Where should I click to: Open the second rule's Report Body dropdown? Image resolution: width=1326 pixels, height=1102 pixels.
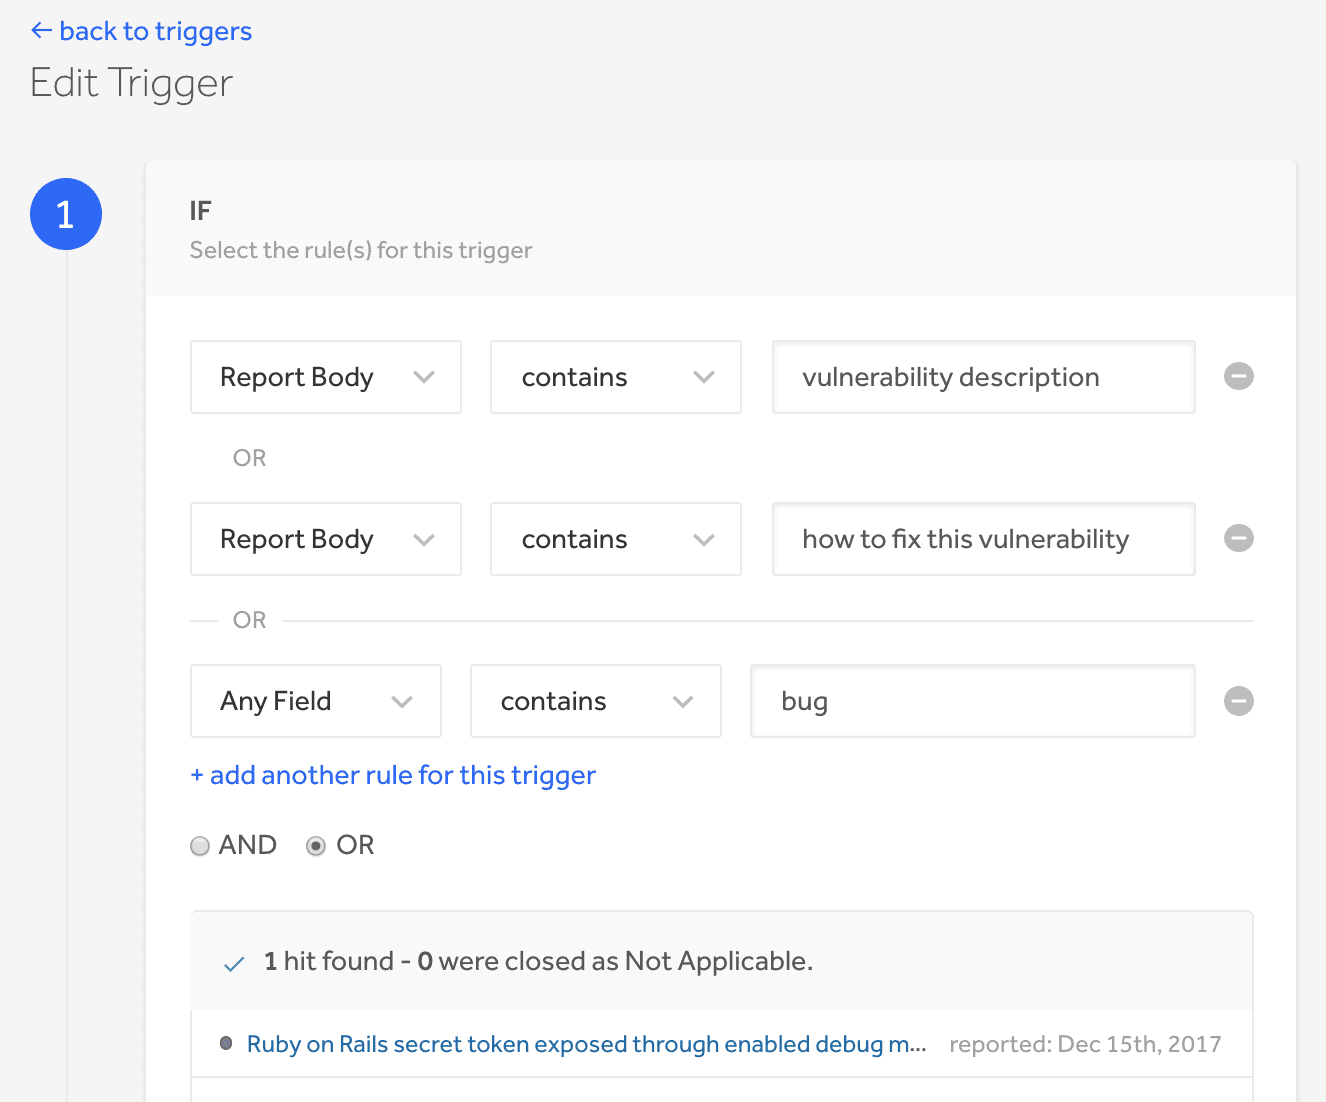coord(325,539)
